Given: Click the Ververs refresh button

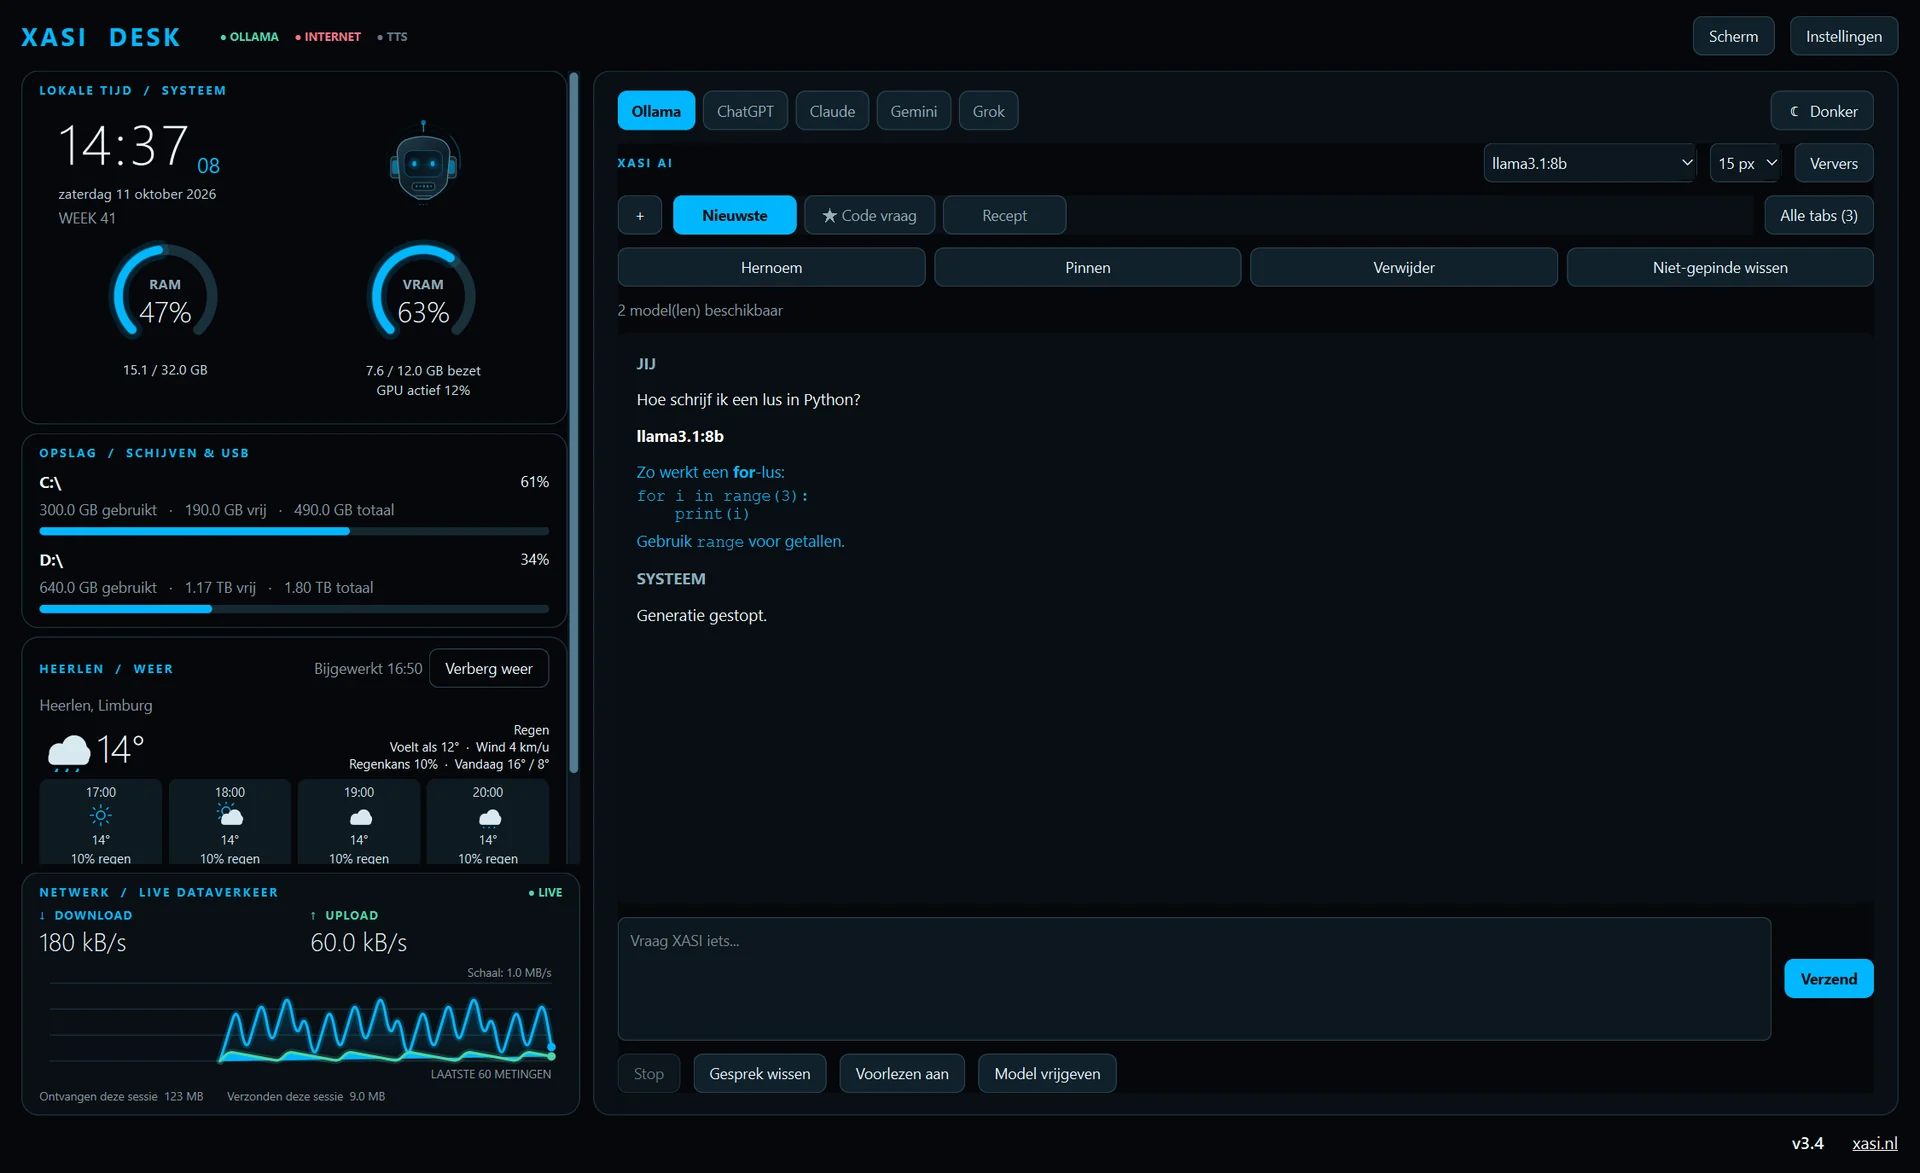Looking at the screenshot, I should tap(1834, 163).
